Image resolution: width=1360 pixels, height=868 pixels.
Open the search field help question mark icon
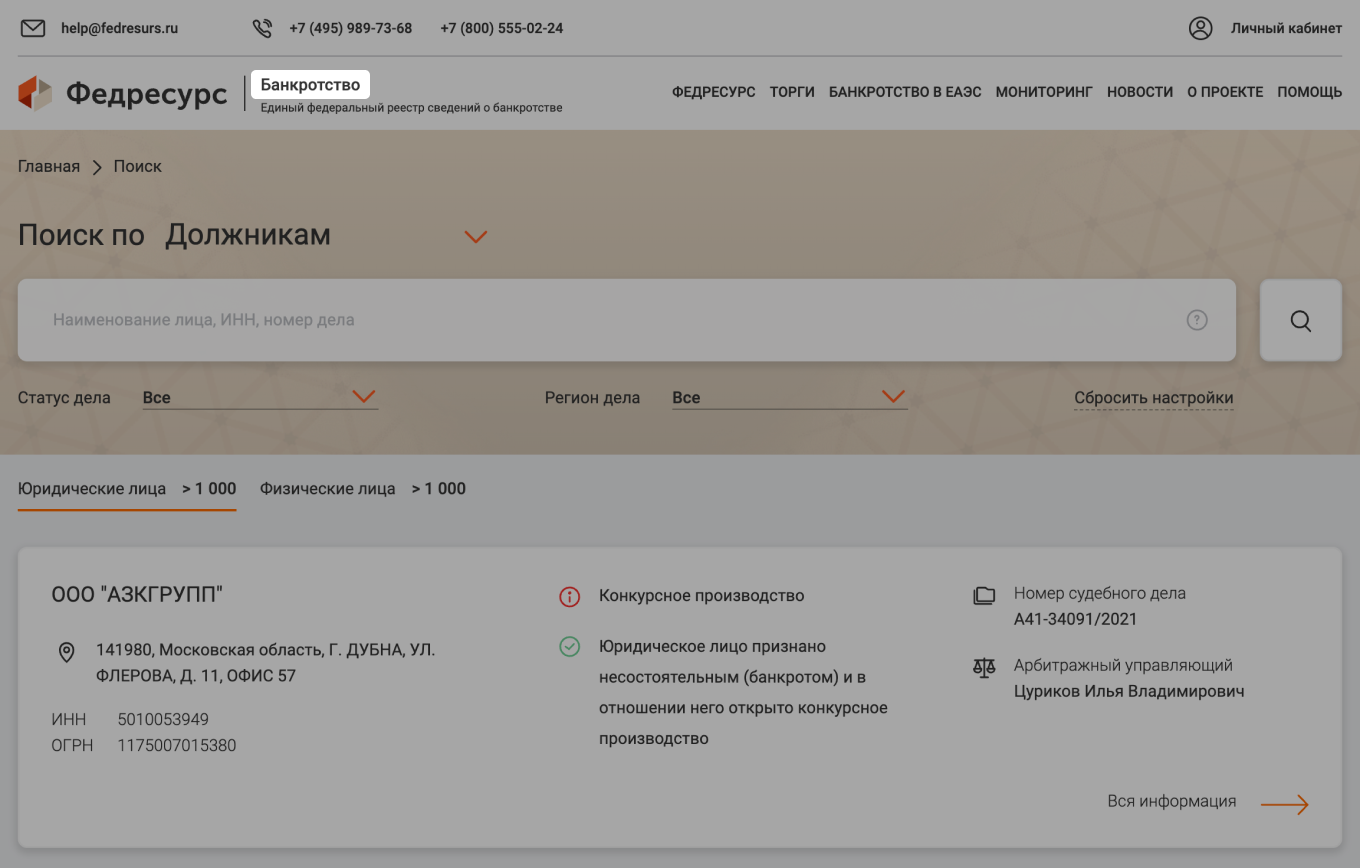[x=1197, y=319]
